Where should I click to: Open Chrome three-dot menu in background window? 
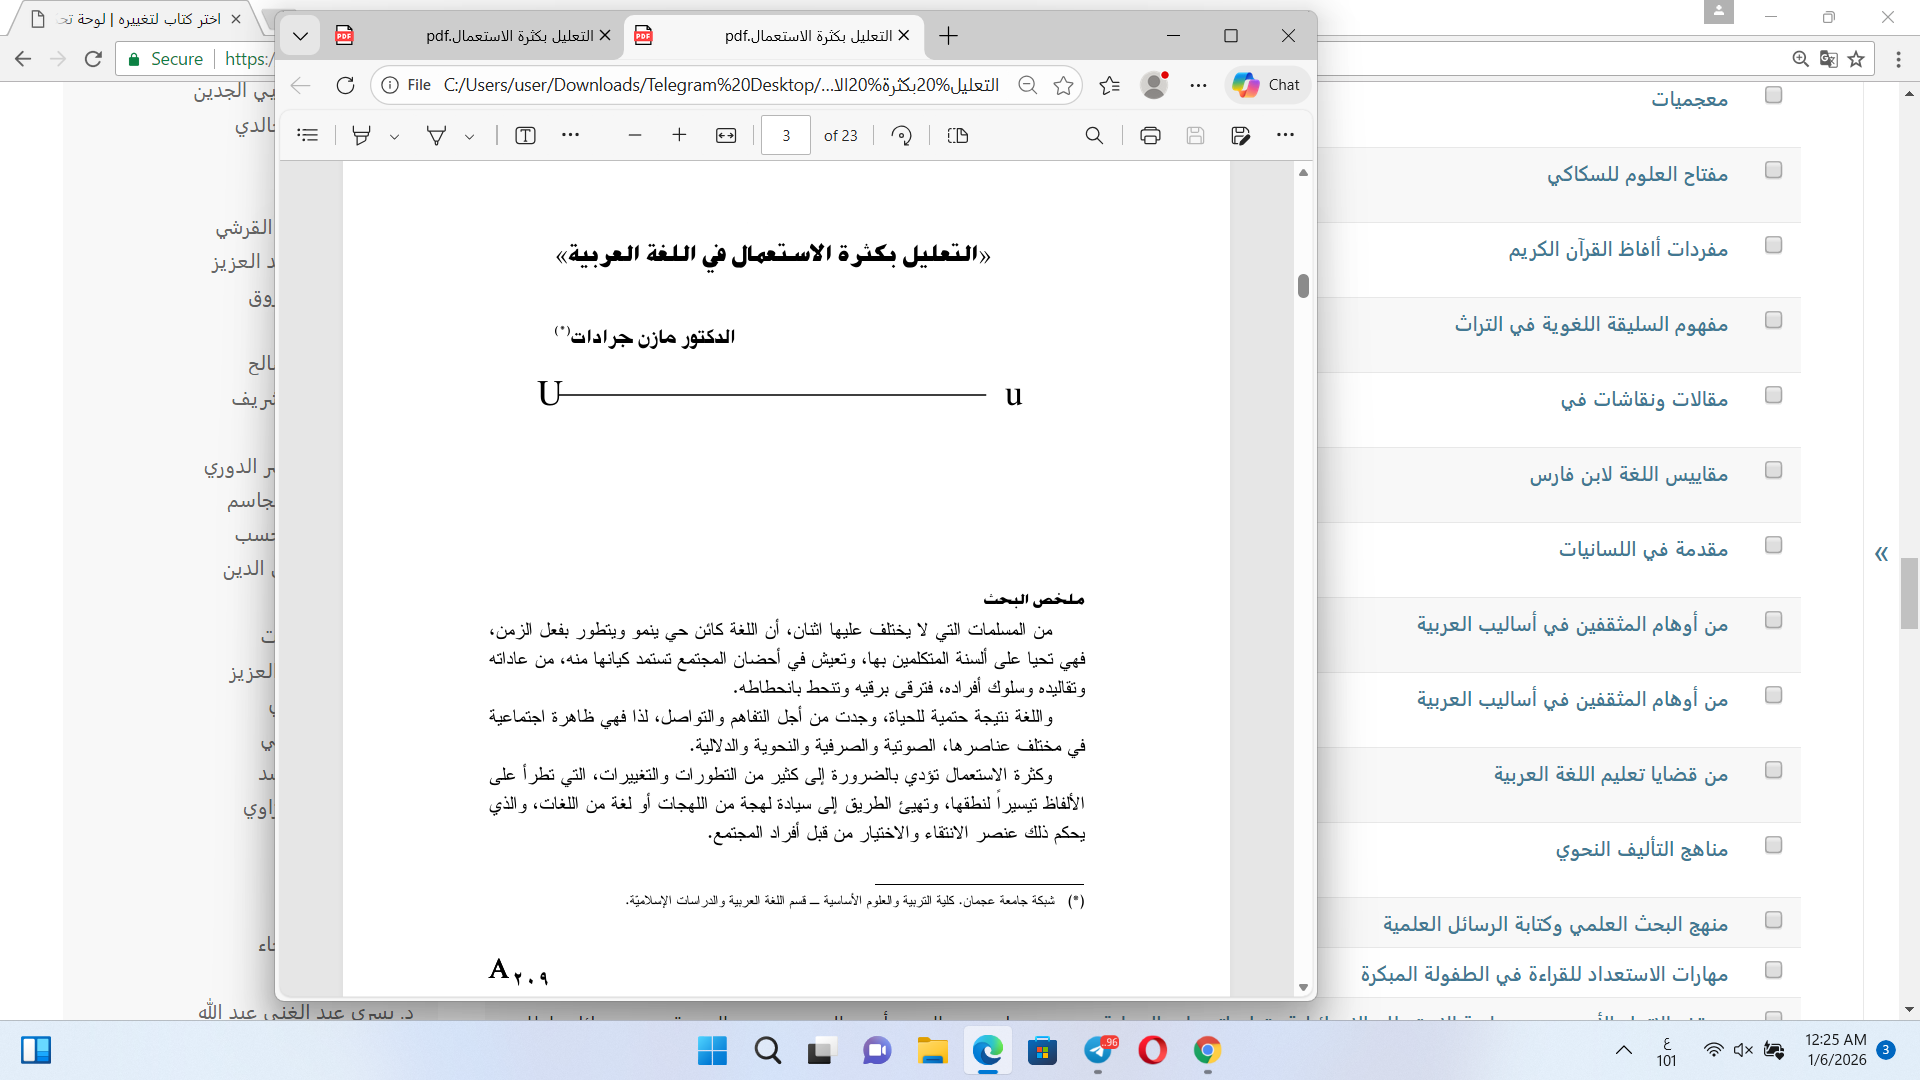(x=1898, y=59)
